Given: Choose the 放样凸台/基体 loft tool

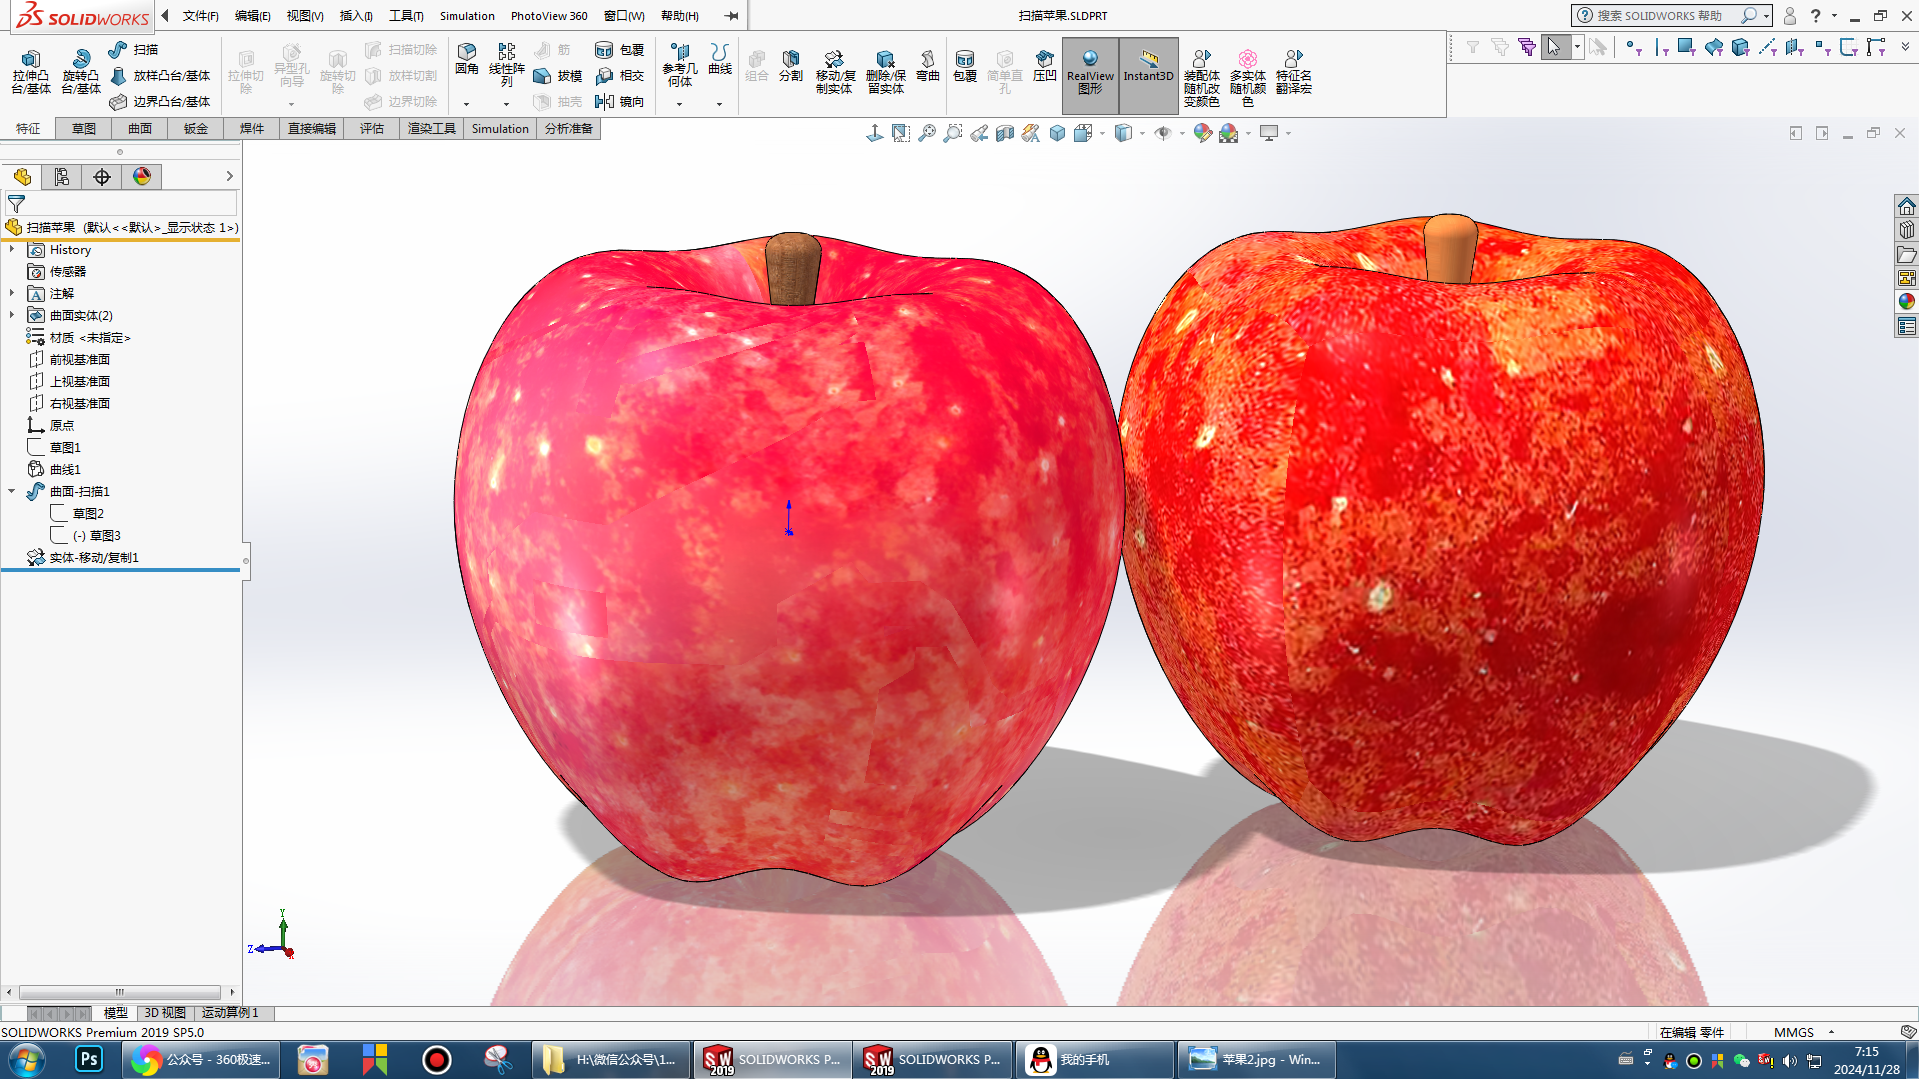Looking at the screenshot, I should (160, 76).
